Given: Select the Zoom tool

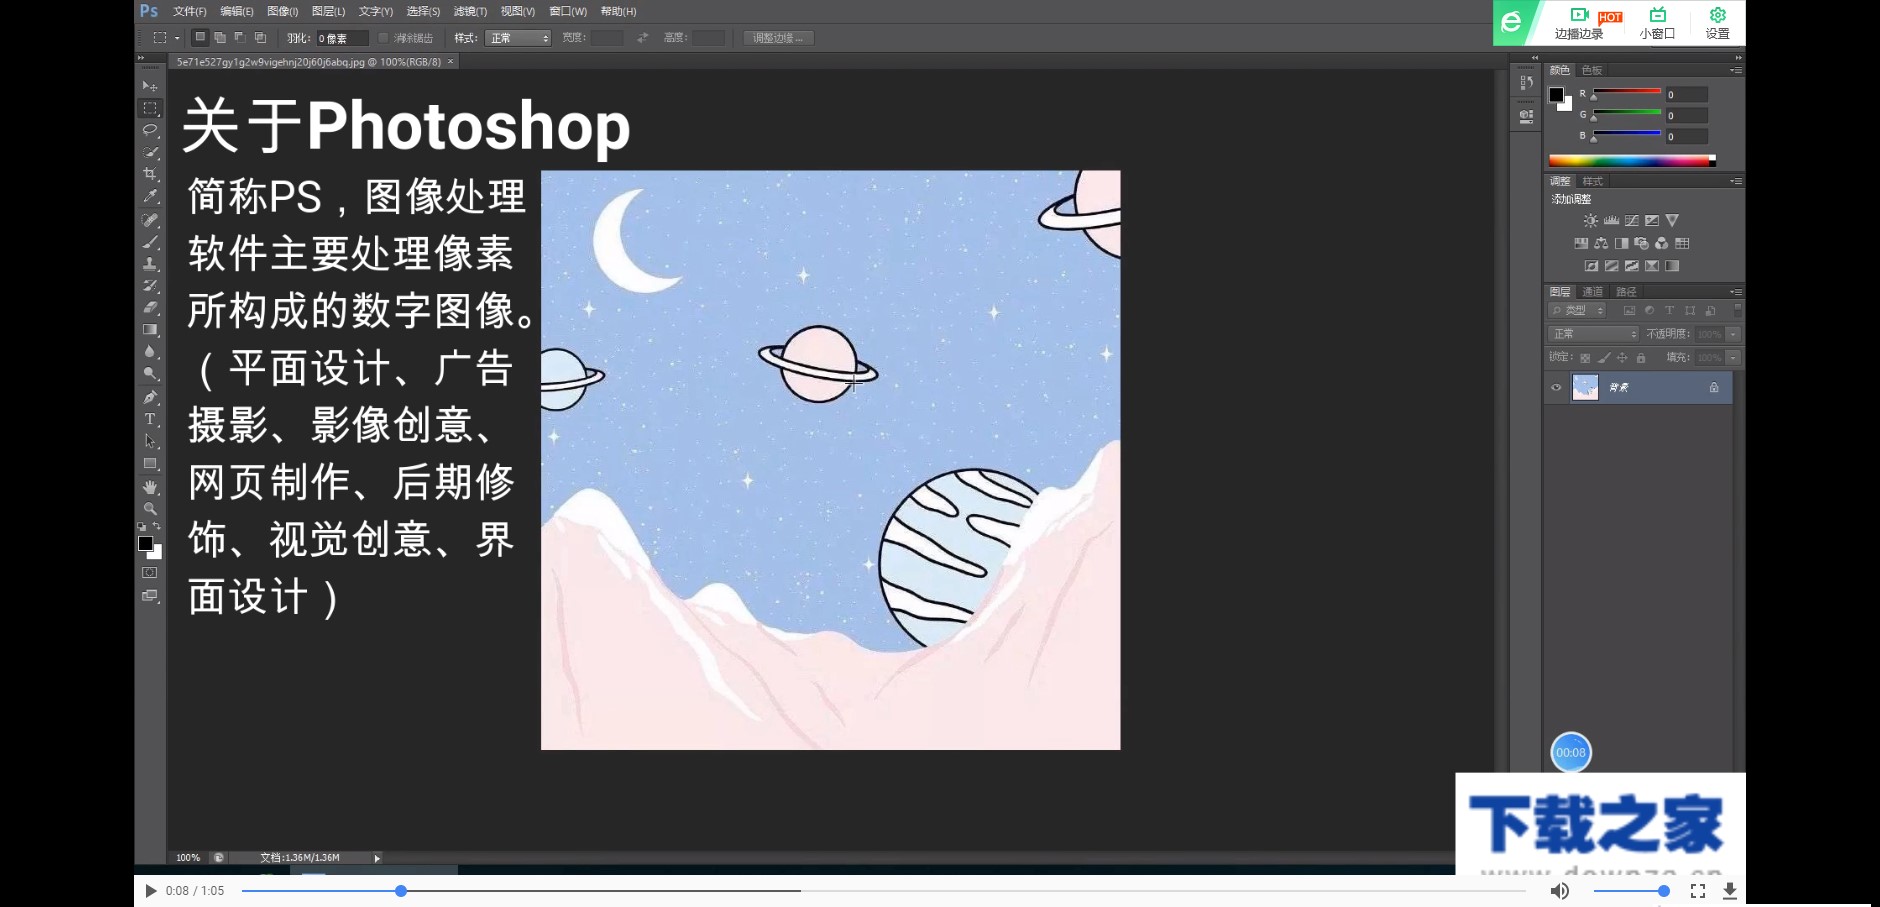Looking at the screenshot, I should pyautogui.click(x=150, y=509).
